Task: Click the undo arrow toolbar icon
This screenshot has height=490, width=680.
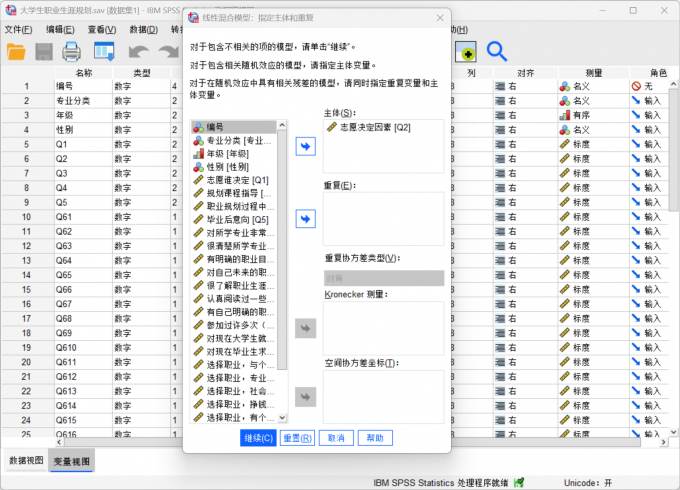Action: coord(138,51)
